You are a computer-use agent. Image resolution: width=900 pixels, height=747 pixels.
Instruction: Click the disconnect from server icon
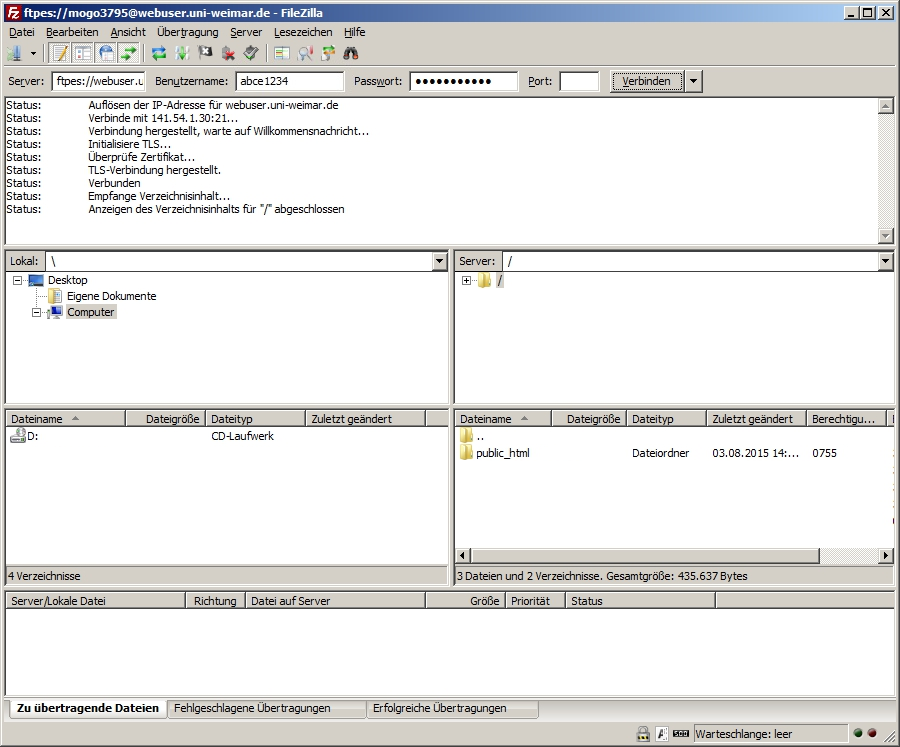click(229, 53)
